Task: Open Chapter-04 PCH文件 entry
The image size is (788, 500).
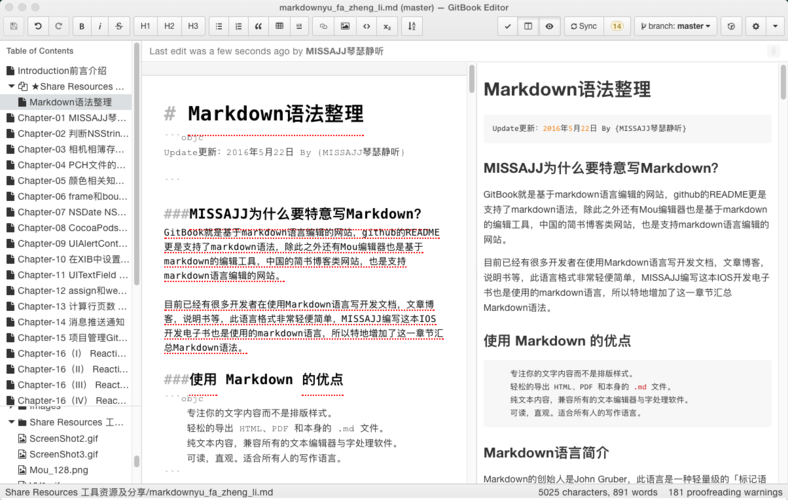Action: point(66,165)
